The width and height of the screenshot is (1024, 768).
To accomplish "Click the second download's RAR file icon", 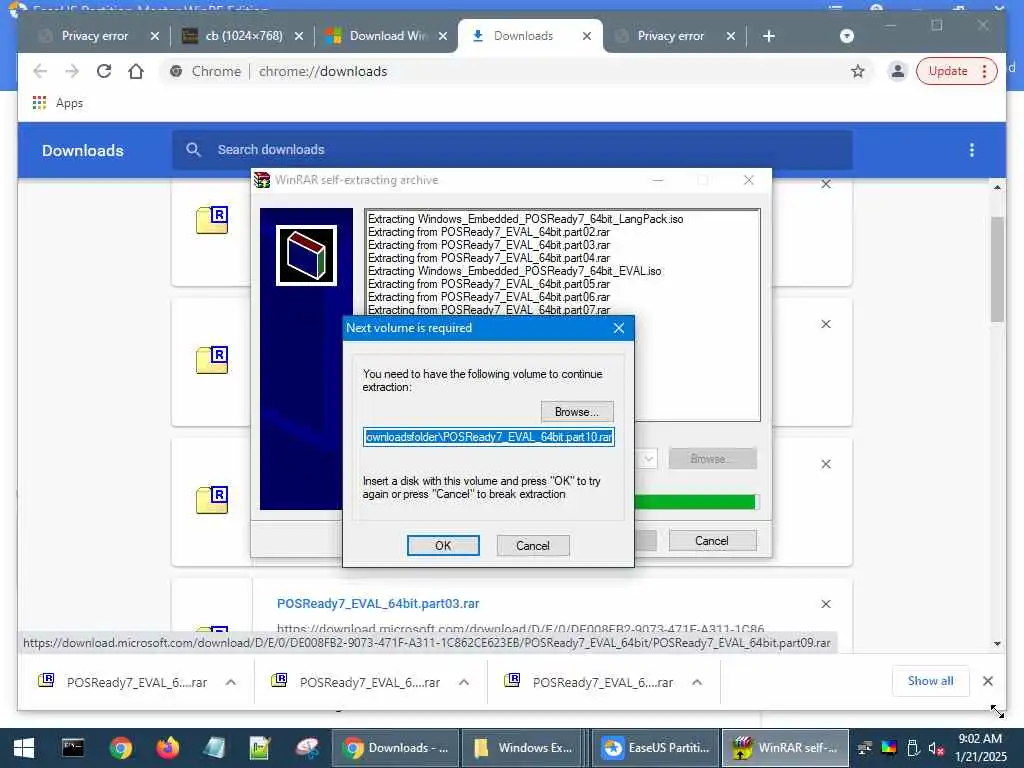I will 212,360.
